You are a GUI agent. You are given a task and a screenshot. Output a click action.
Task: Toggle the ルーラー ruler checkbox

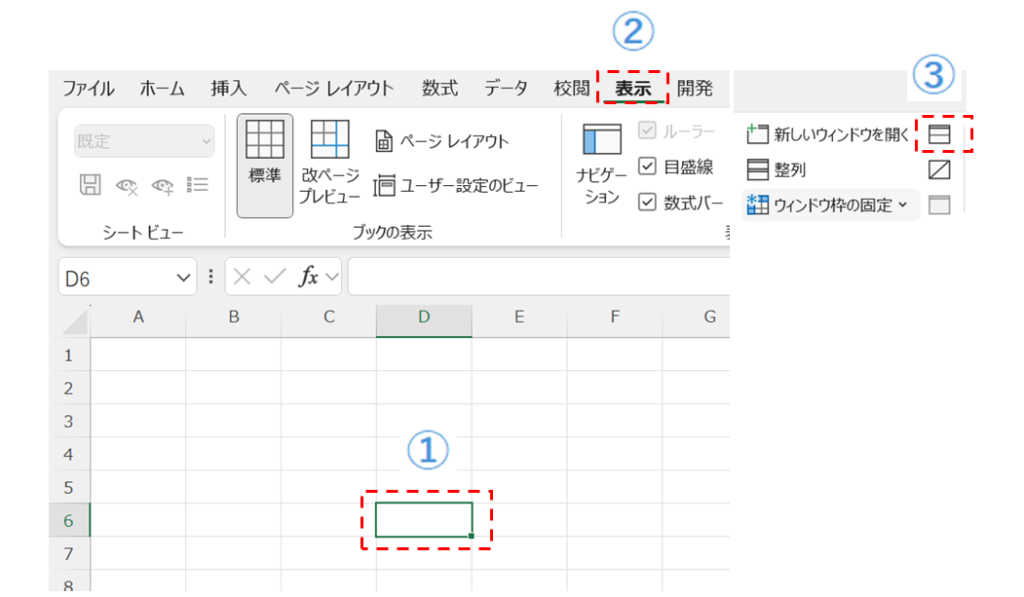647,131
